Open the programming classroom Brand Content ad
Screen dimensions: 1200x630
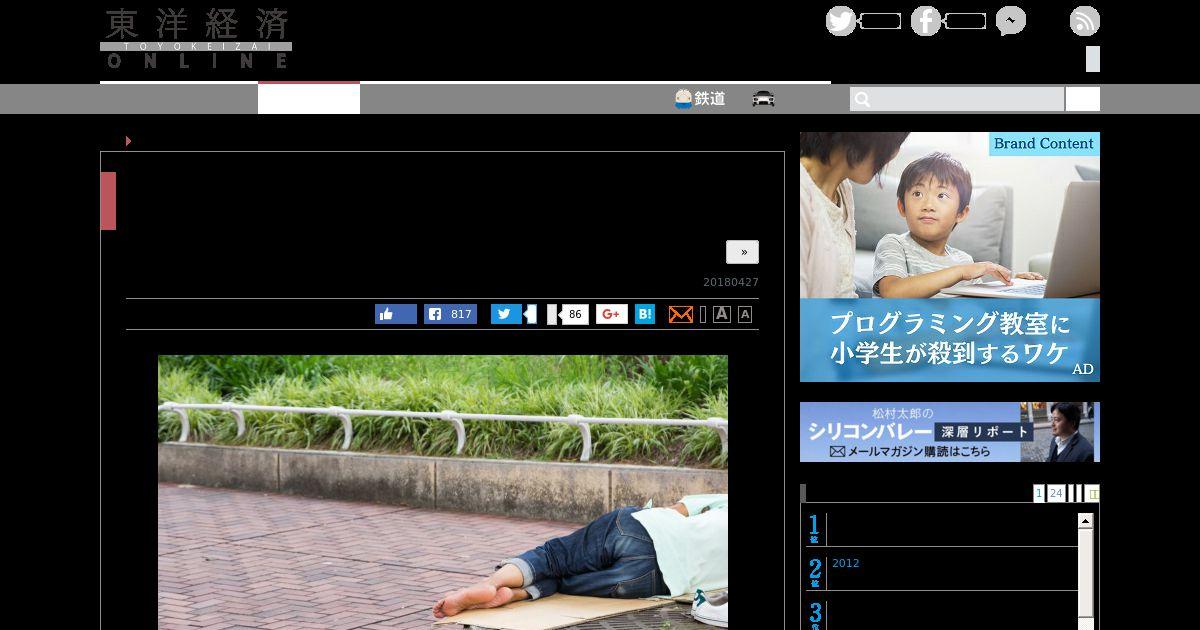(x=950, y=257)
